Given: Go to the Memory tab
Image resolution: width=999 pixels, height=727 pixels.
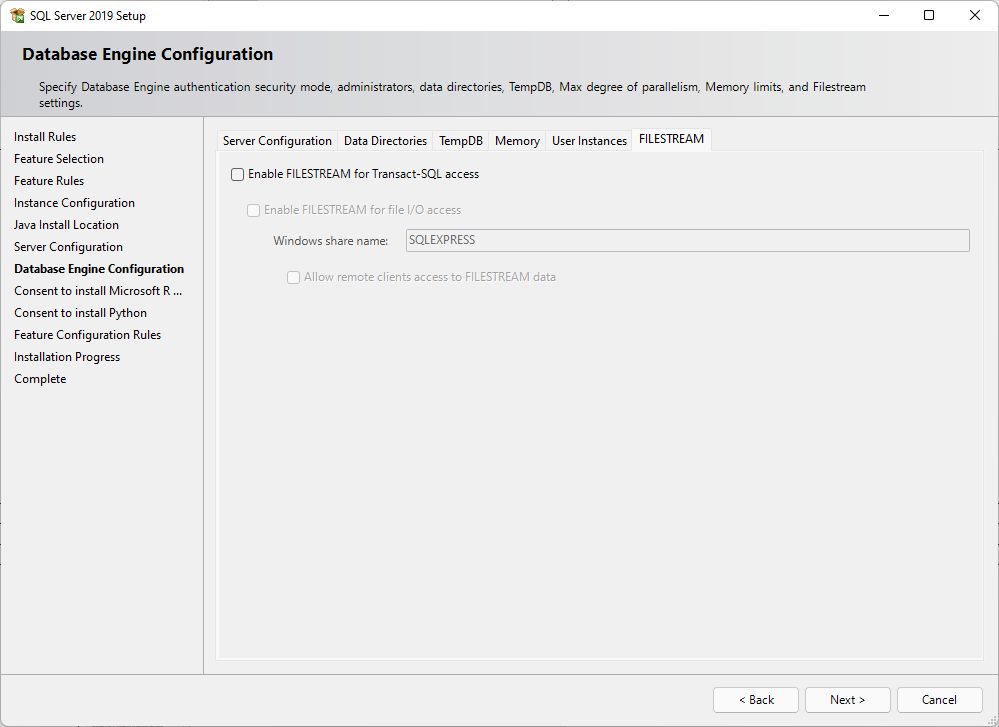Looking at the screenshot, I should click(x=517, y=141).
